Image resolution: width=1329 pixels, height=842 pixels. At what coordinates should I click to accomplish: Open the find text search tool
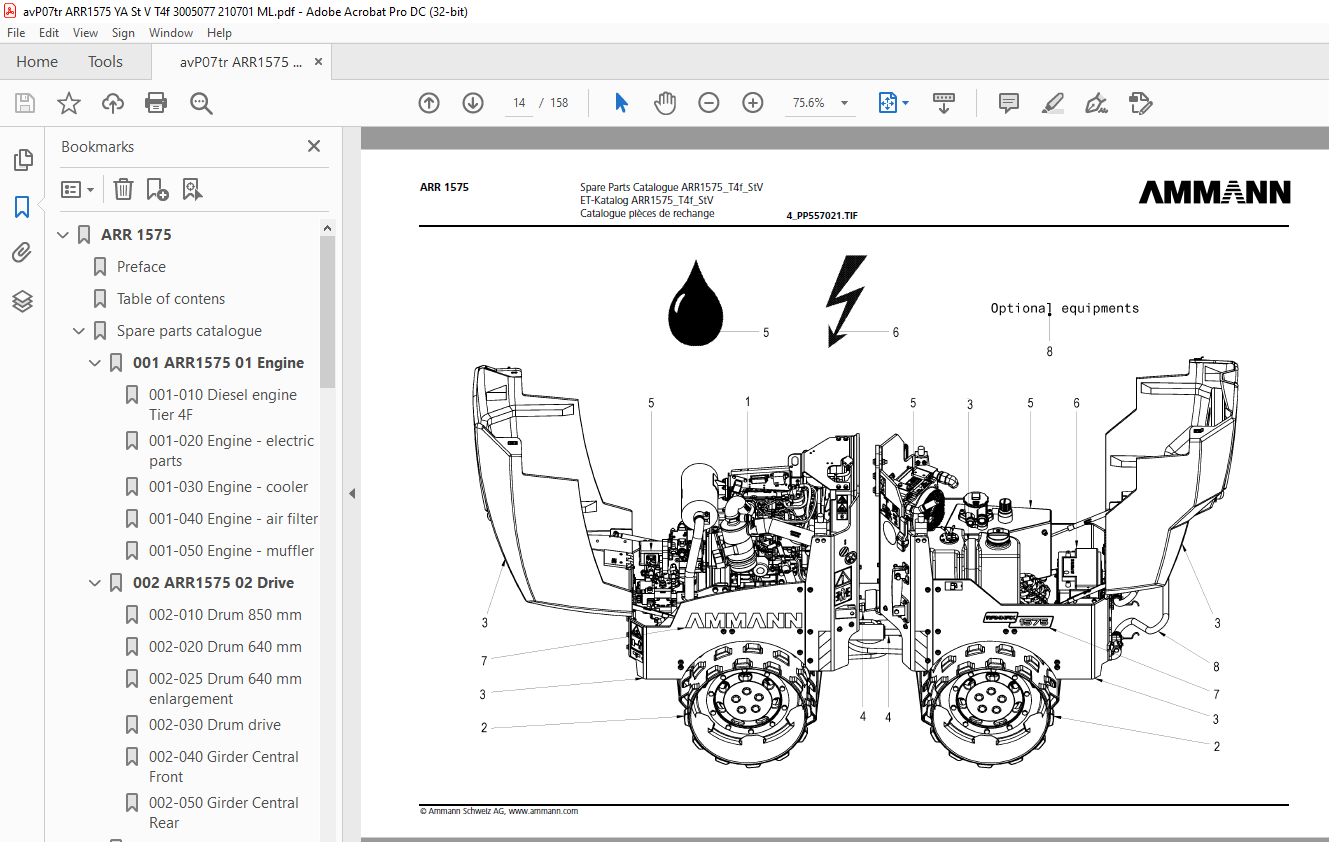pos(201,103)
